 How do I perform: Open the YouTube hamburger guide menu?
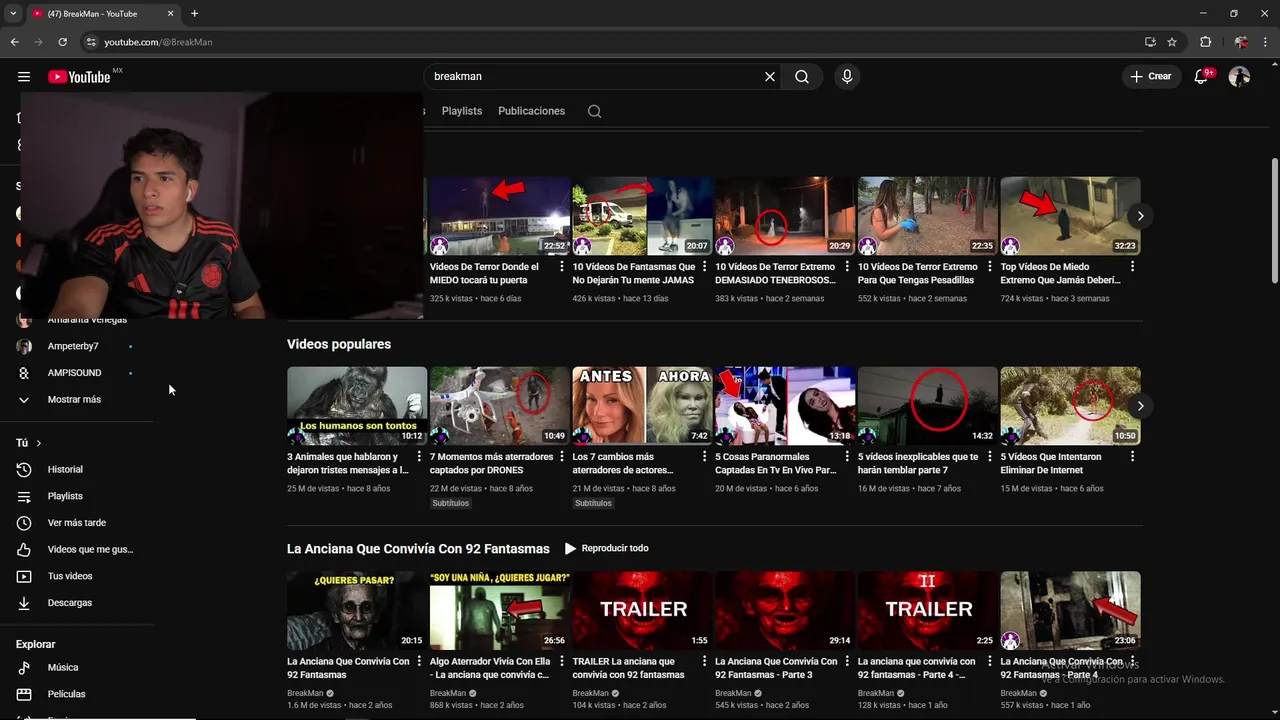(24, 77)
